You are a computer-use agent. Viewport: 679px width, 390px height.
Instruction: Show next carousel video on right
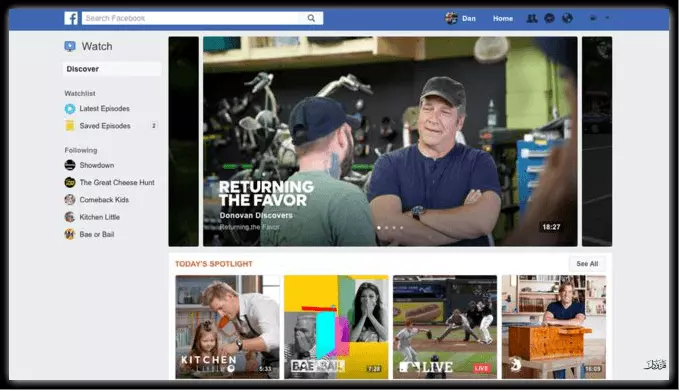[597, 142]
